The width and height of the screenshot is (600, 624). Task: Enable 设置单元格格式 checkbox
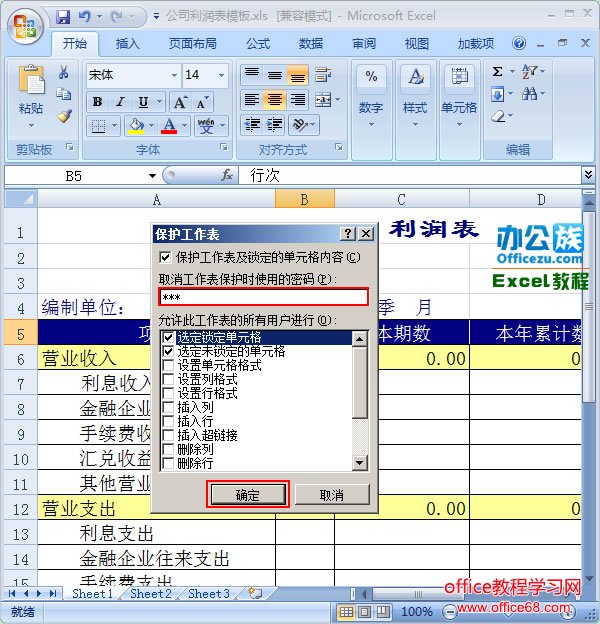pyautogui.click(x=168, y=365)
